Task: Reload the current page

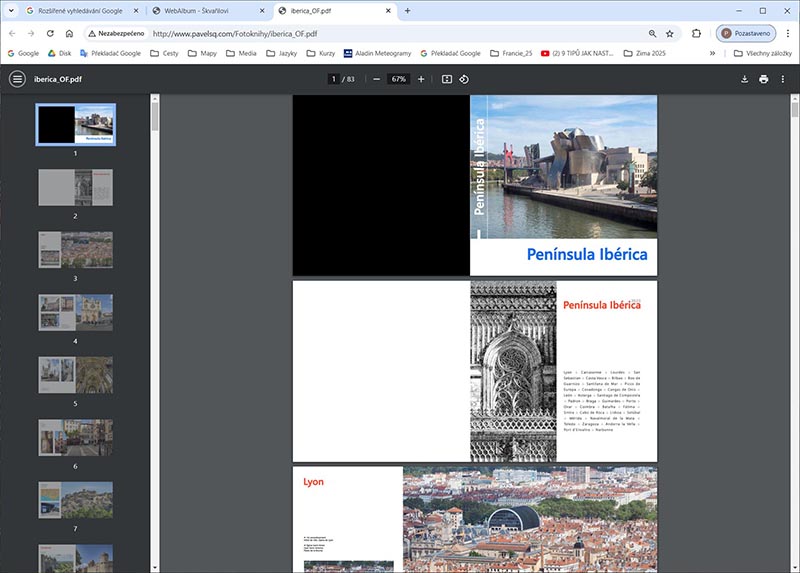Action: point(49,33)
